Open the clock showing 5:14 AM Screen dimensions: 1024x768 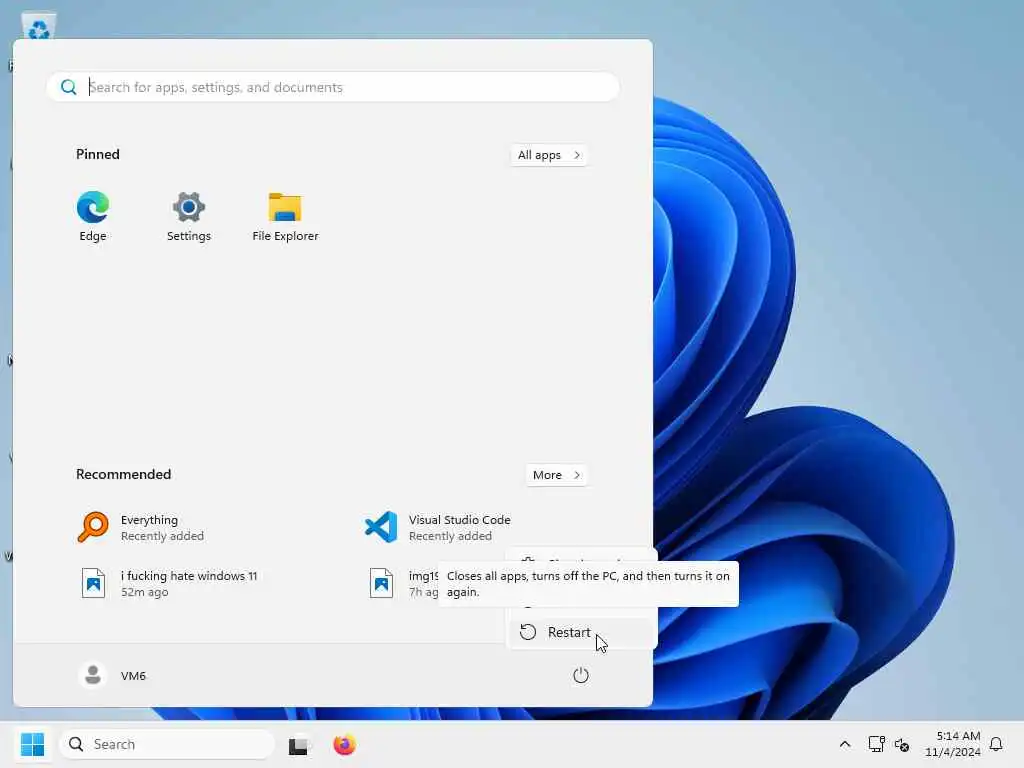click(x=952, y=744)
